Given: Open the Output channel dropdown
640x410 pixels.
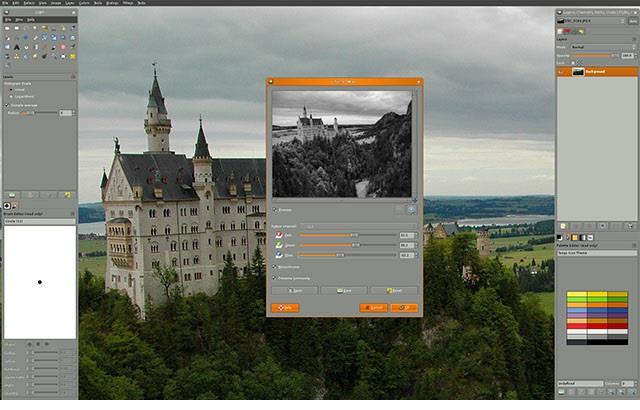Looking at the screenshot, I should pos(358,226).
